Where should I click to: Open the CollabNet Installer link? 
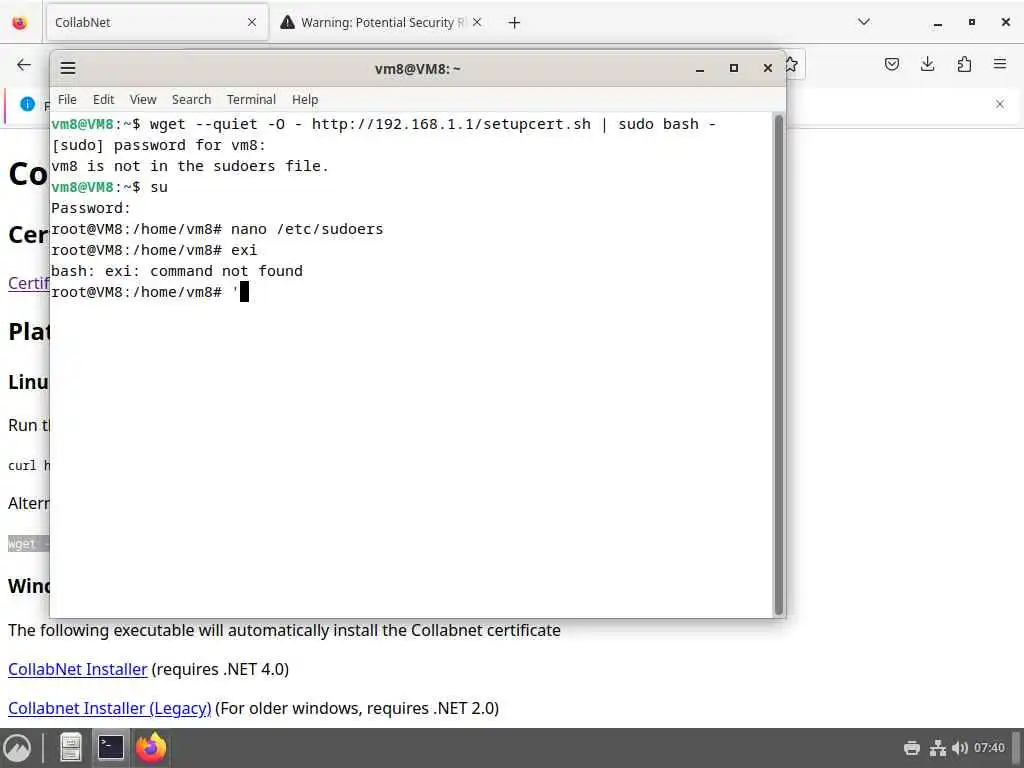(78, 669)
